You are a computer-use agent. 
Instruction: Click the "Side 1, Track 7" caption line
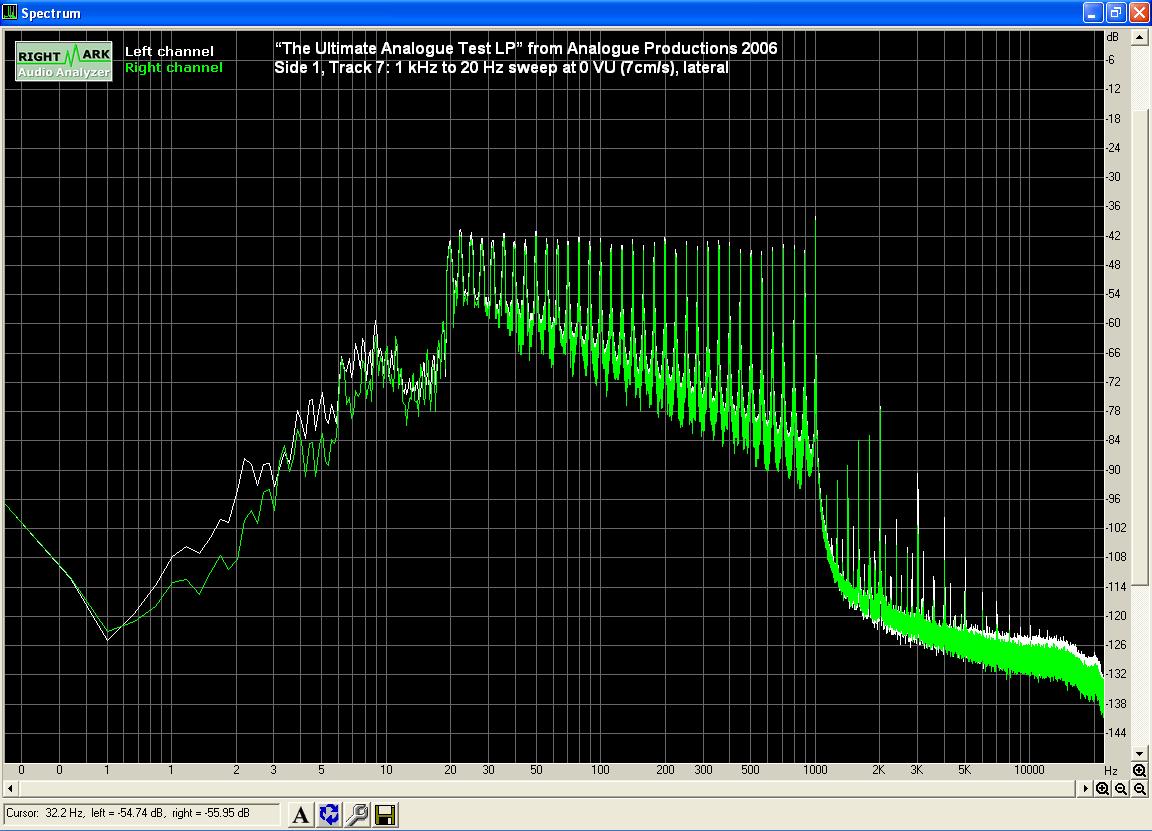tap(501, 68)
